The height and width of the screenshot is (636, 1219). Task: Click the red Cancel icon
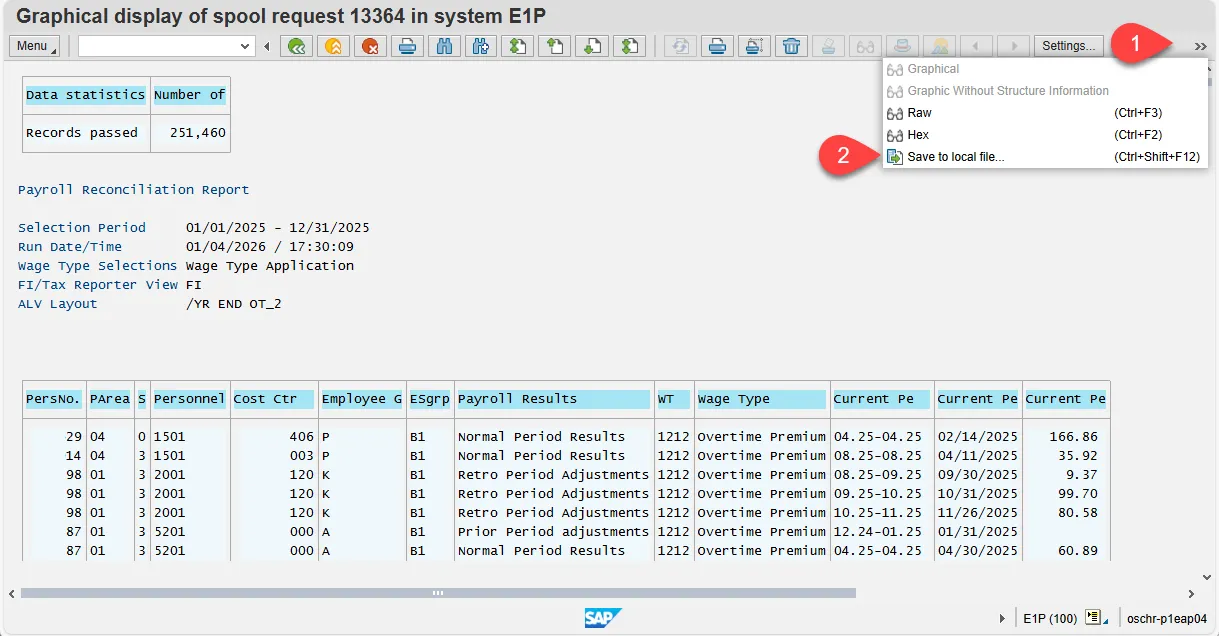tap(370, 46)
